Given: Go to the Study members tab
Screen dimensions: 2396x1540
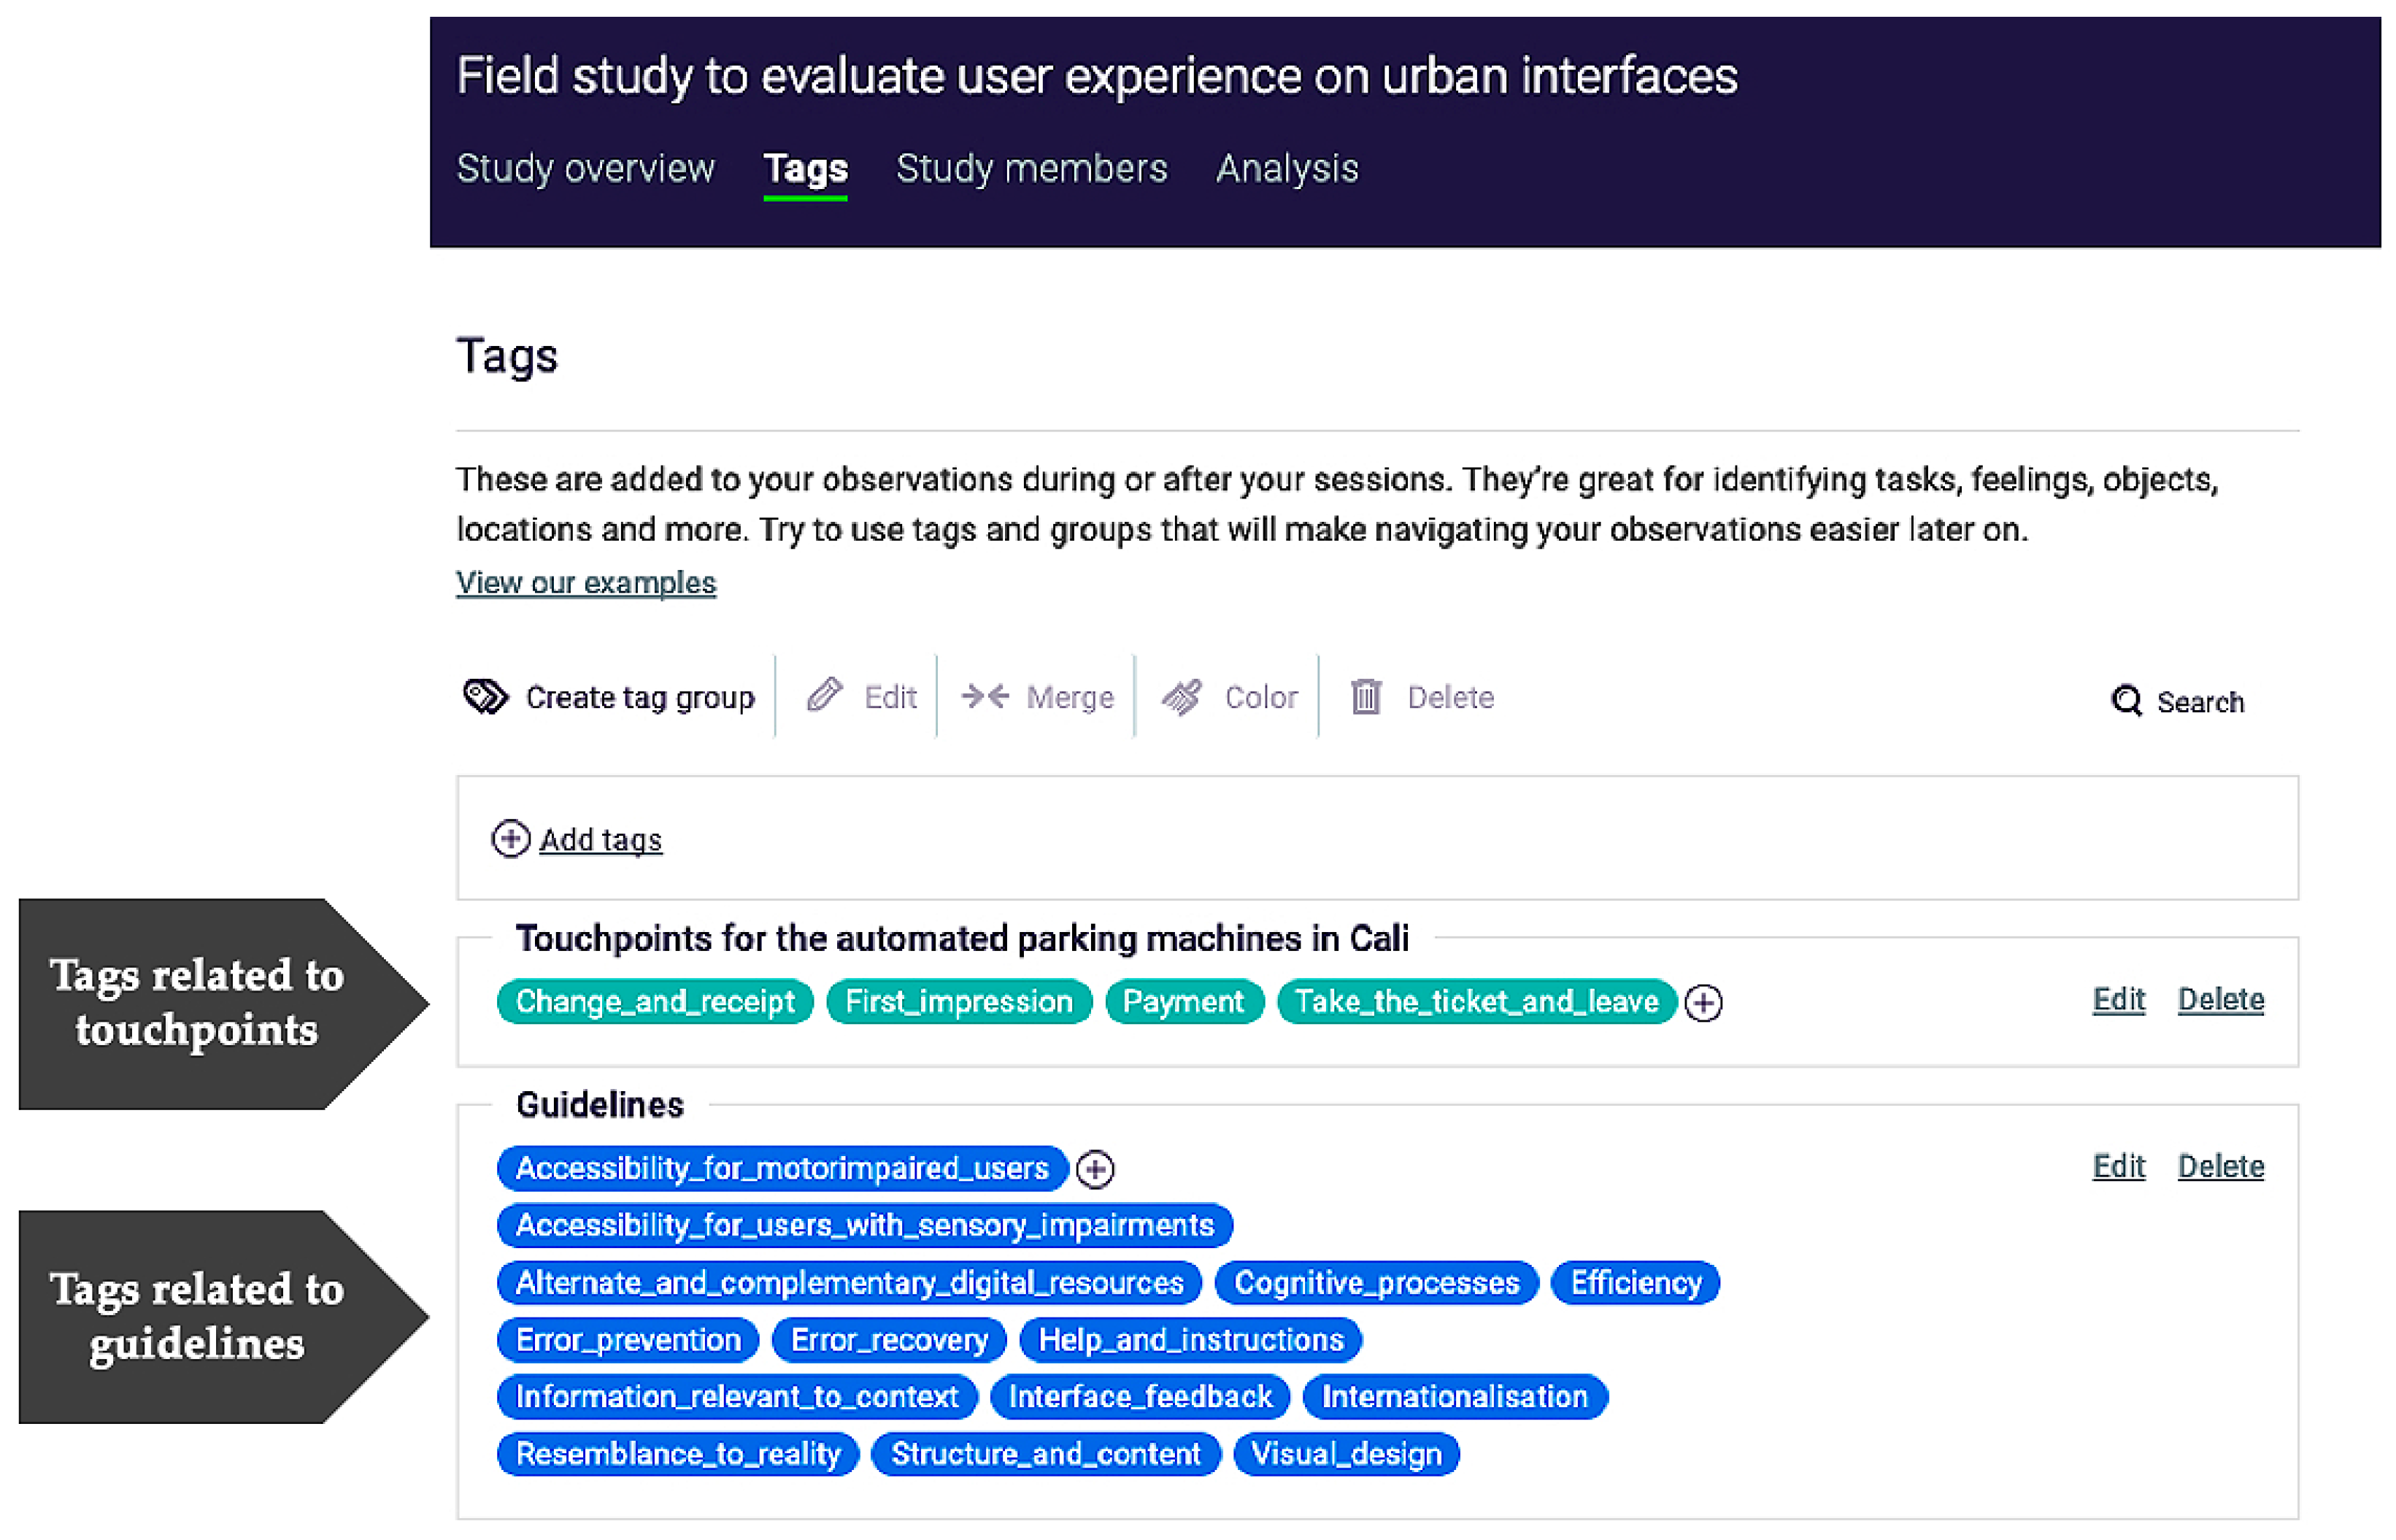Looking at the screenshot, I should tap(1032, 168).
